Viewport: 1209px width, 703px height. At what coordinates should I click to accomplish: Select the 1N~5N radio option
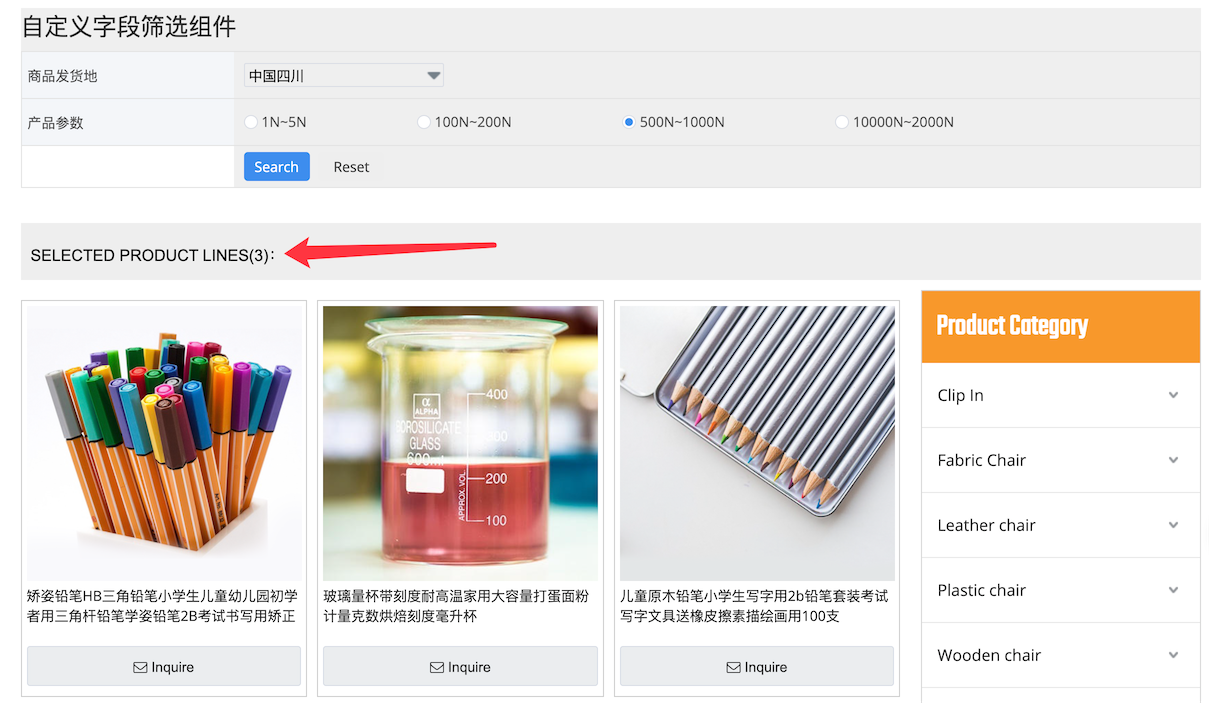(x=251, y=122)
